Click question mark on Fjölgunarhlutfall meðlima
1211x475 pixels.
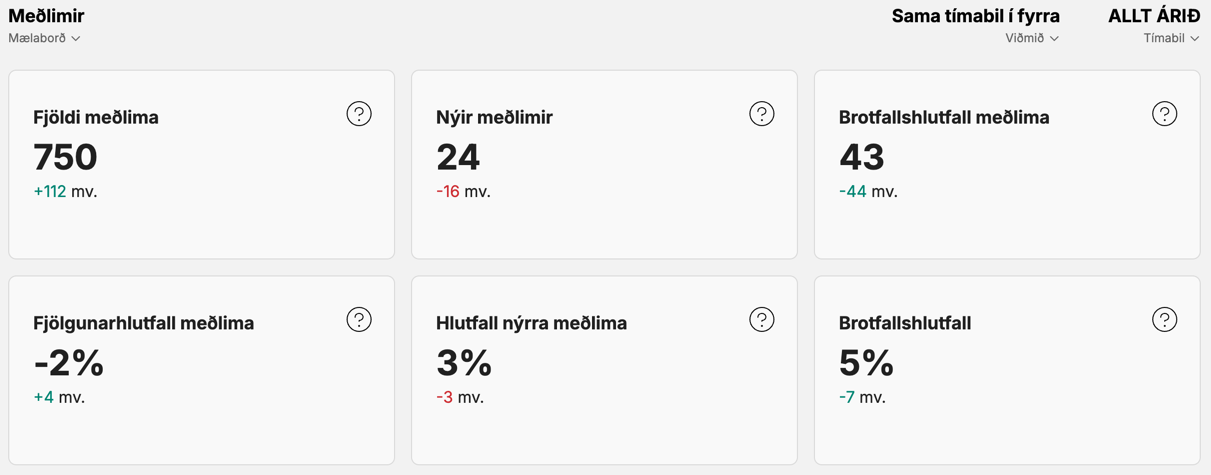pyautogui.click(x=359, y=320)
